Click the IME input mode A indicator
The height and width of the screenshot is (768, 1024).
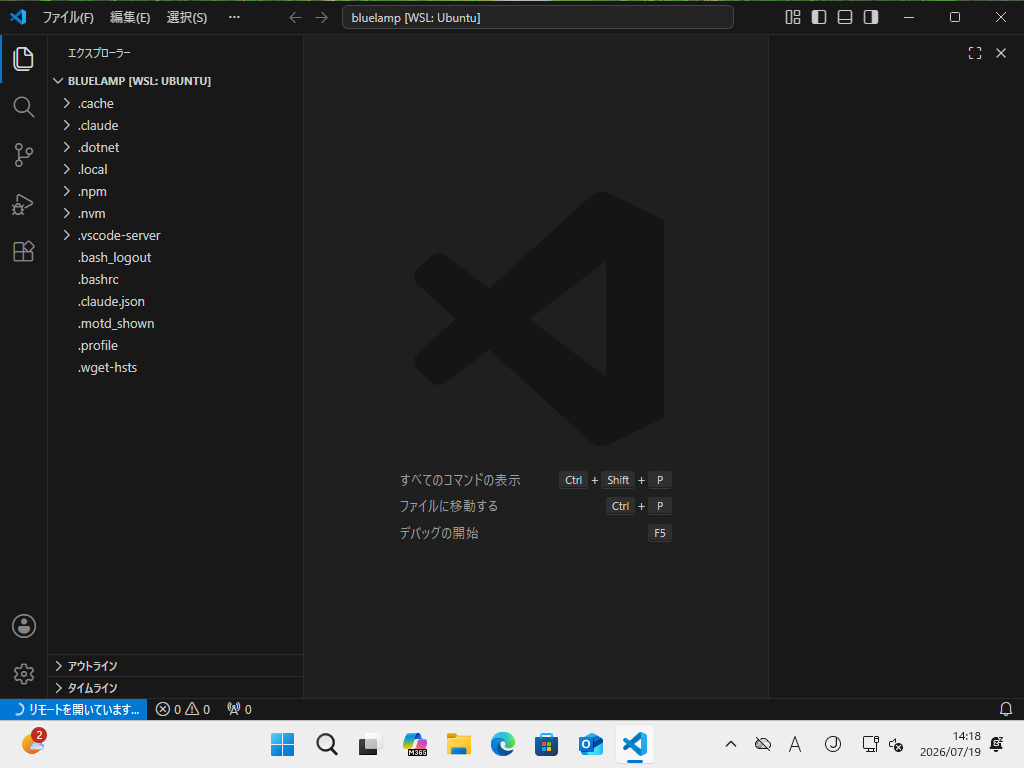(795, 744)
